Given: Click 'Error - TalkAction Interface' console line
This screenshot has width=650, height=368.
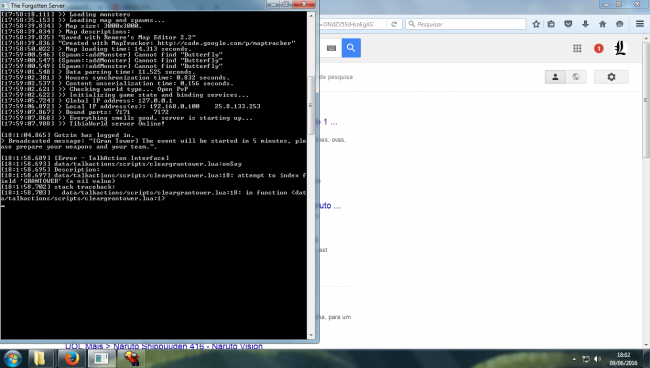Looking at the screenshot, I should pyautogui.click(x=85, y=158).
